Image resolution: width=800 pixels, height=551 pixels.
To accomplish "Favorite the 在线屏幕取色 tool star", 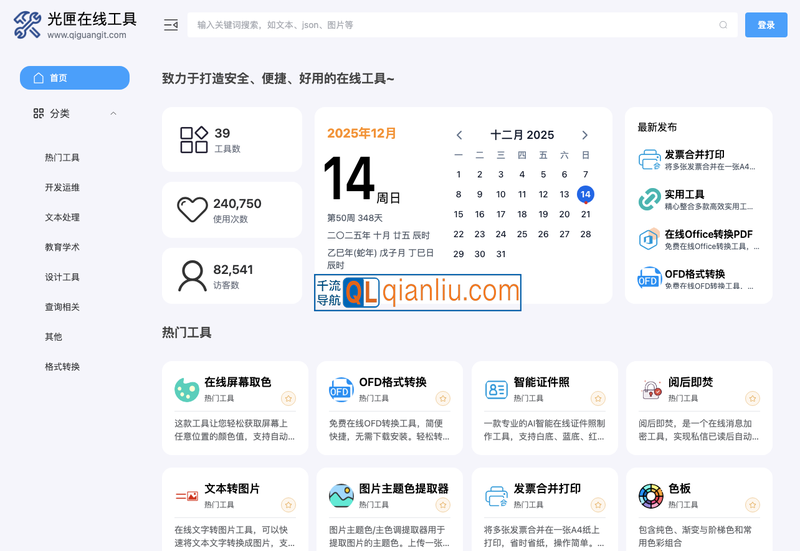I will point(288,398).
